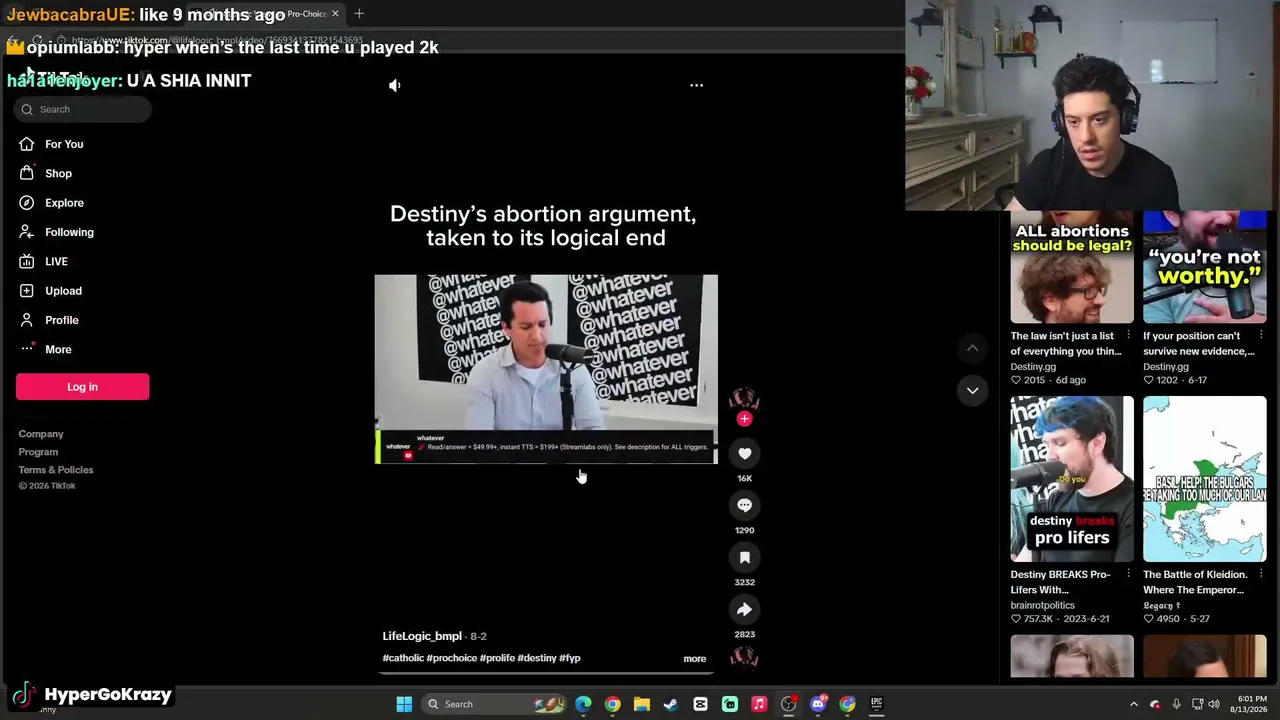Image resolution: width=1280 pixels, height=720 pixels.
Task: Open the #prochoice hashtag
Action: [452, 658]
